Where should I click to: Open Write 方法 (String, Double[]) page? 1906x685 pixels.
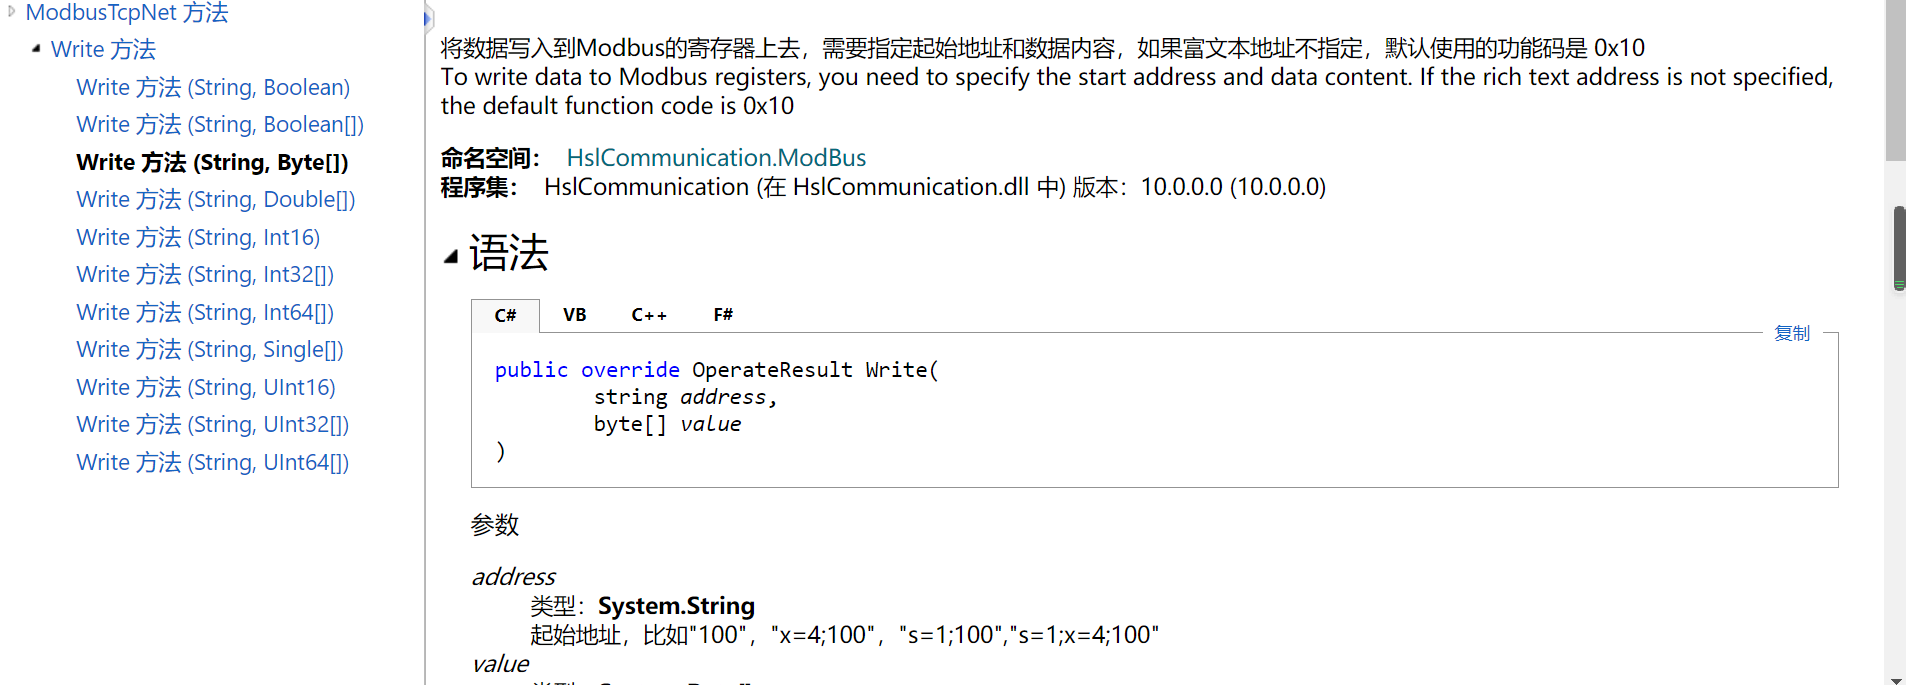[215, 199]
